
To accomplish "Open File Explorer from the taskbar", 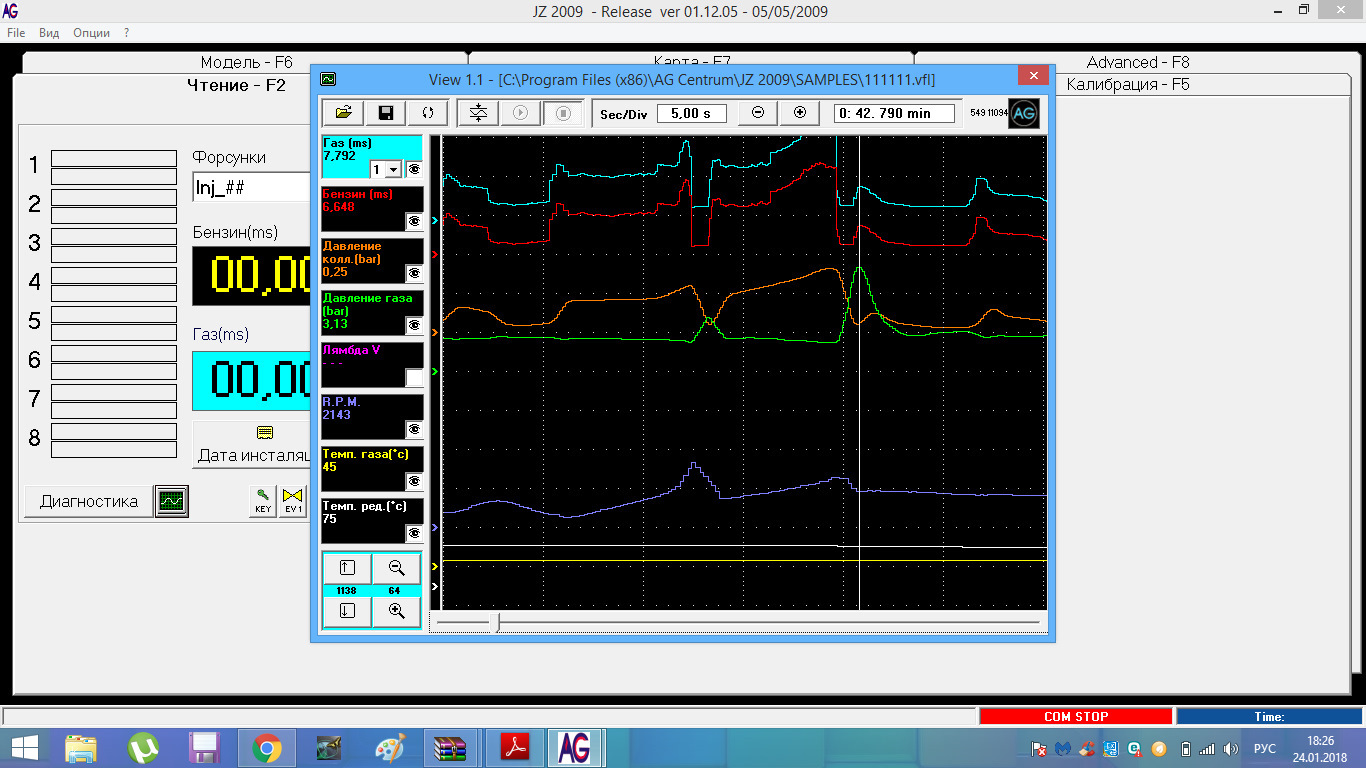I will pyautogui.click(x=82, y=748).
